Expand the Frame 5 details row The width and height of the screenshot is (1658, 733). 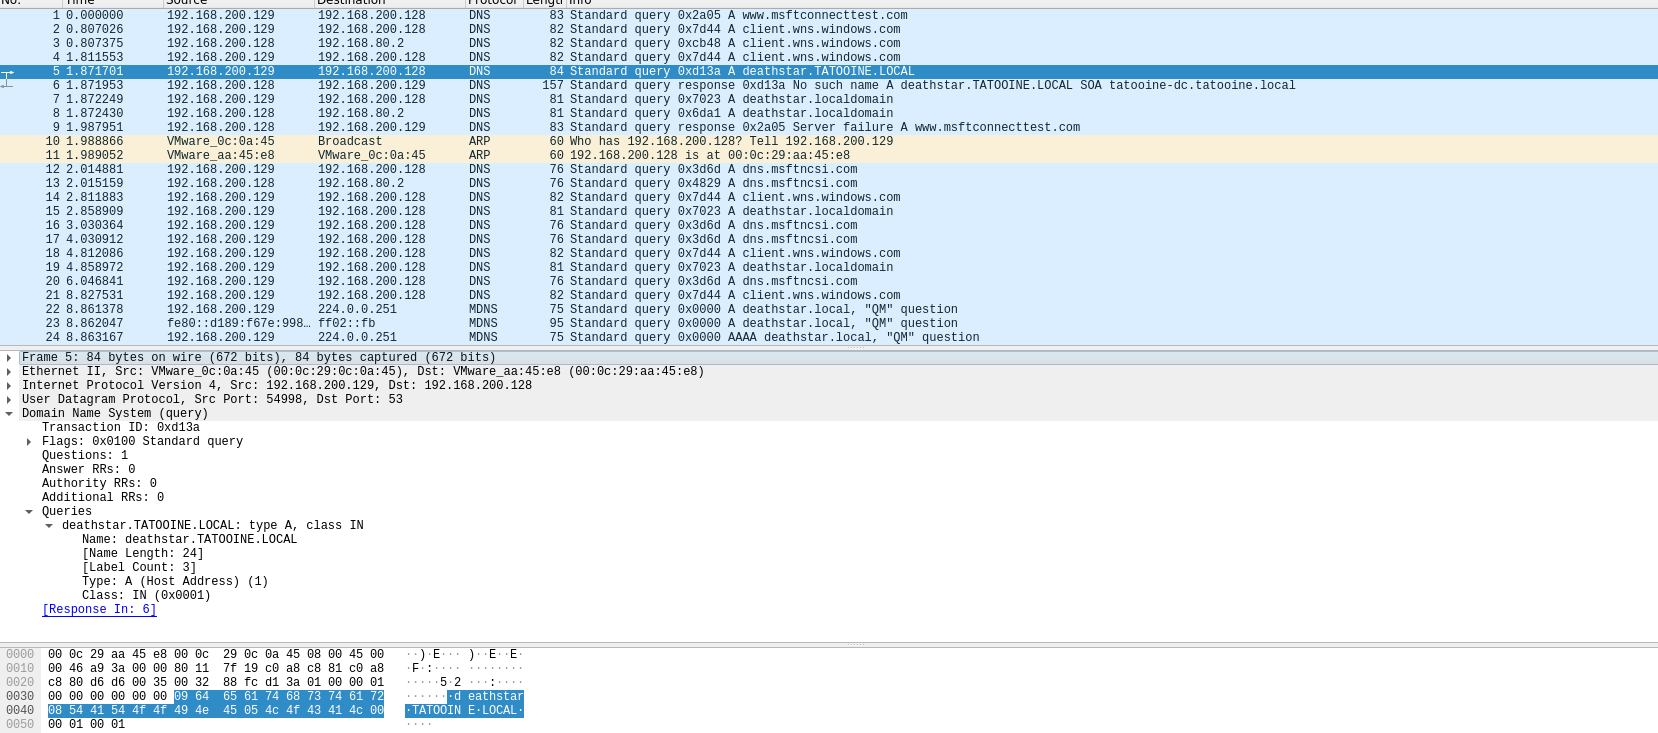[x=9, y=358]
